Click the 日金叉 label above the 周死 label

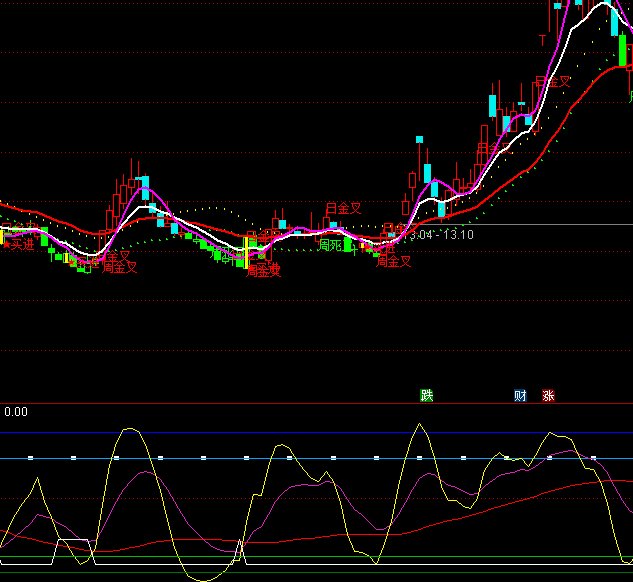[x=343, y=208]
